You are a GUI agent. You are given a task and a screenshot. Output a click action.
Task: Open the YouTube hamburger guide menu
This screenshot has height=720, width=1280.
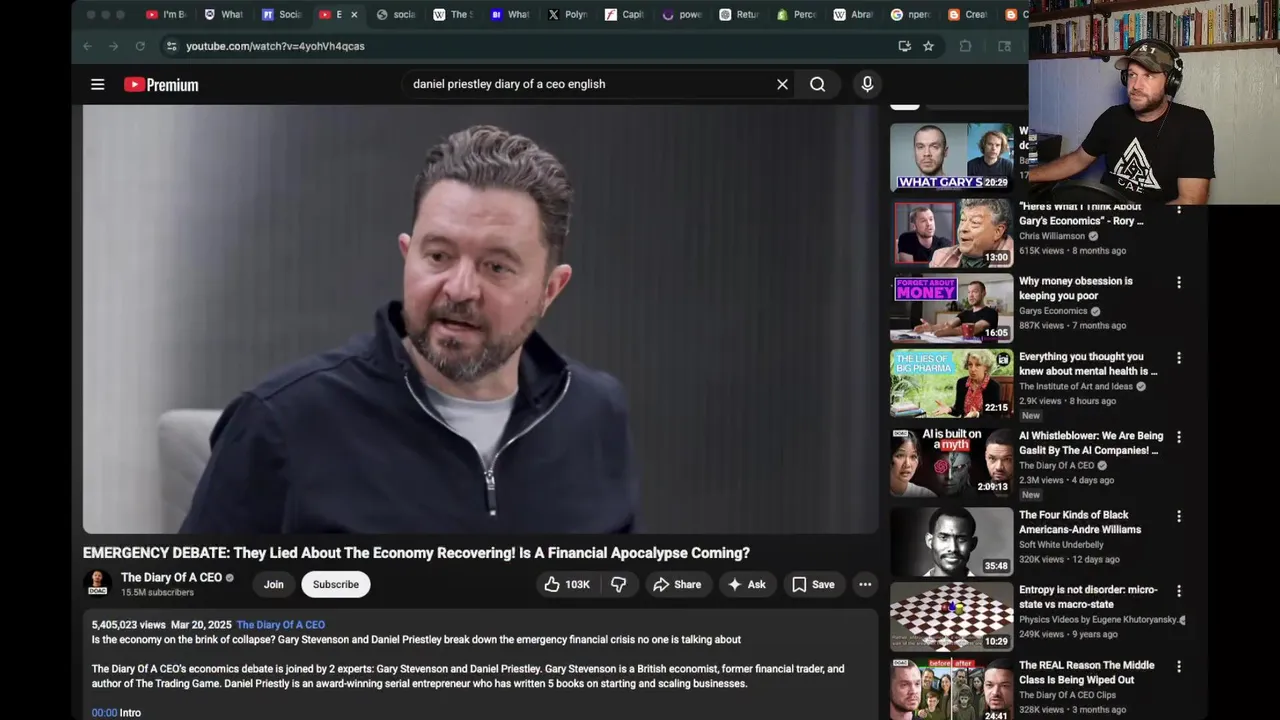[98, 85]
